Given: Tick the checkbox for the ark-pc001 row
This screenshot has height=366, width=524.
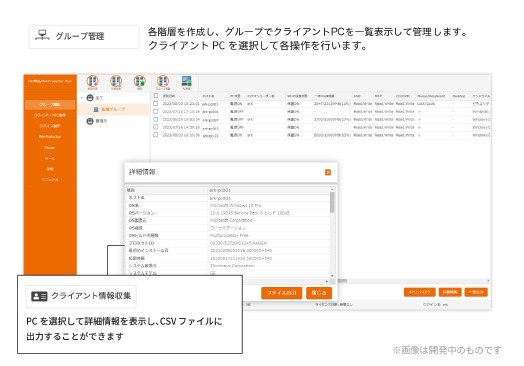Looking at the screenshot, I should point(156,104).
